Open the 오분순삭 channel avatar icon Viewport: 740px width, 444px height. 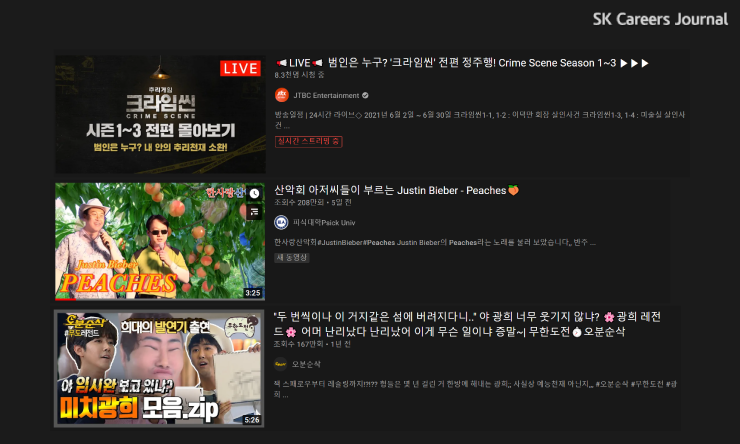click(281, 364)
